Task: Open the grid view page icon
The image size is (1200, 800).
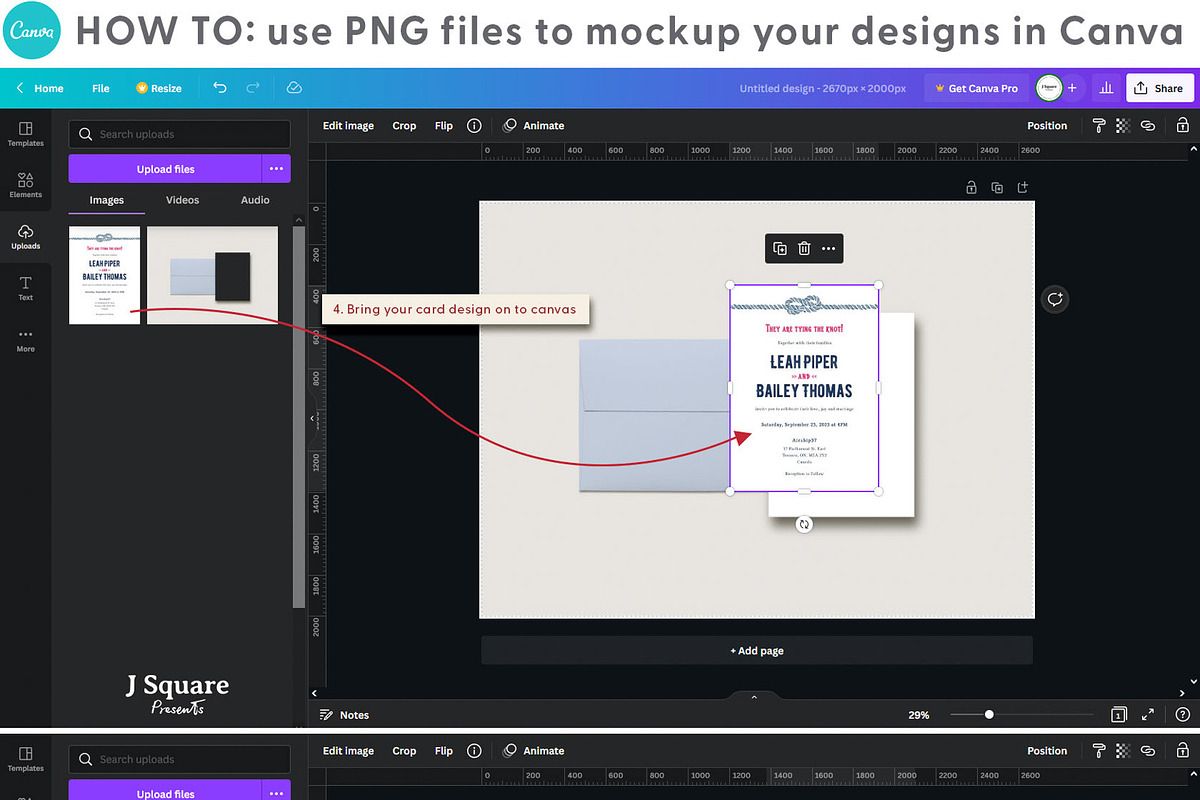Action: tap(1120, 714)
